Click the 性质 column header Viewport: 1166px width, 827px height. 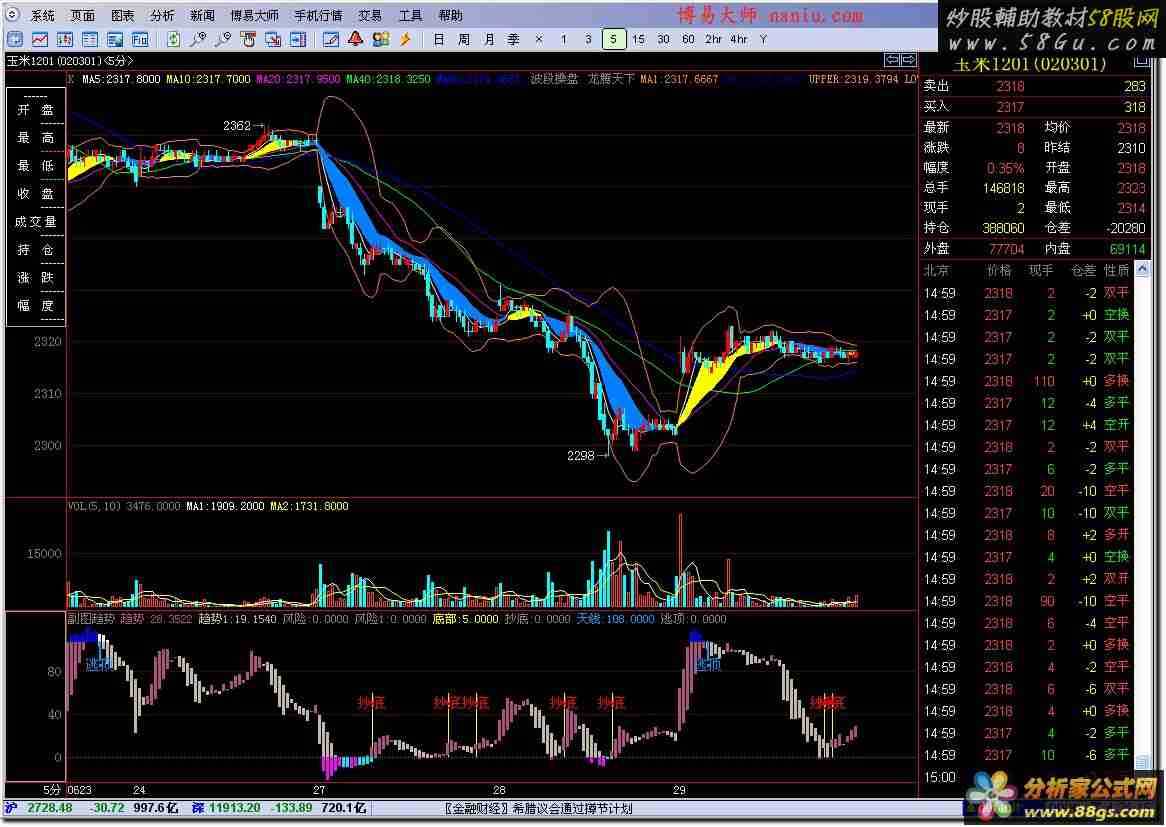pos(1116,269)
